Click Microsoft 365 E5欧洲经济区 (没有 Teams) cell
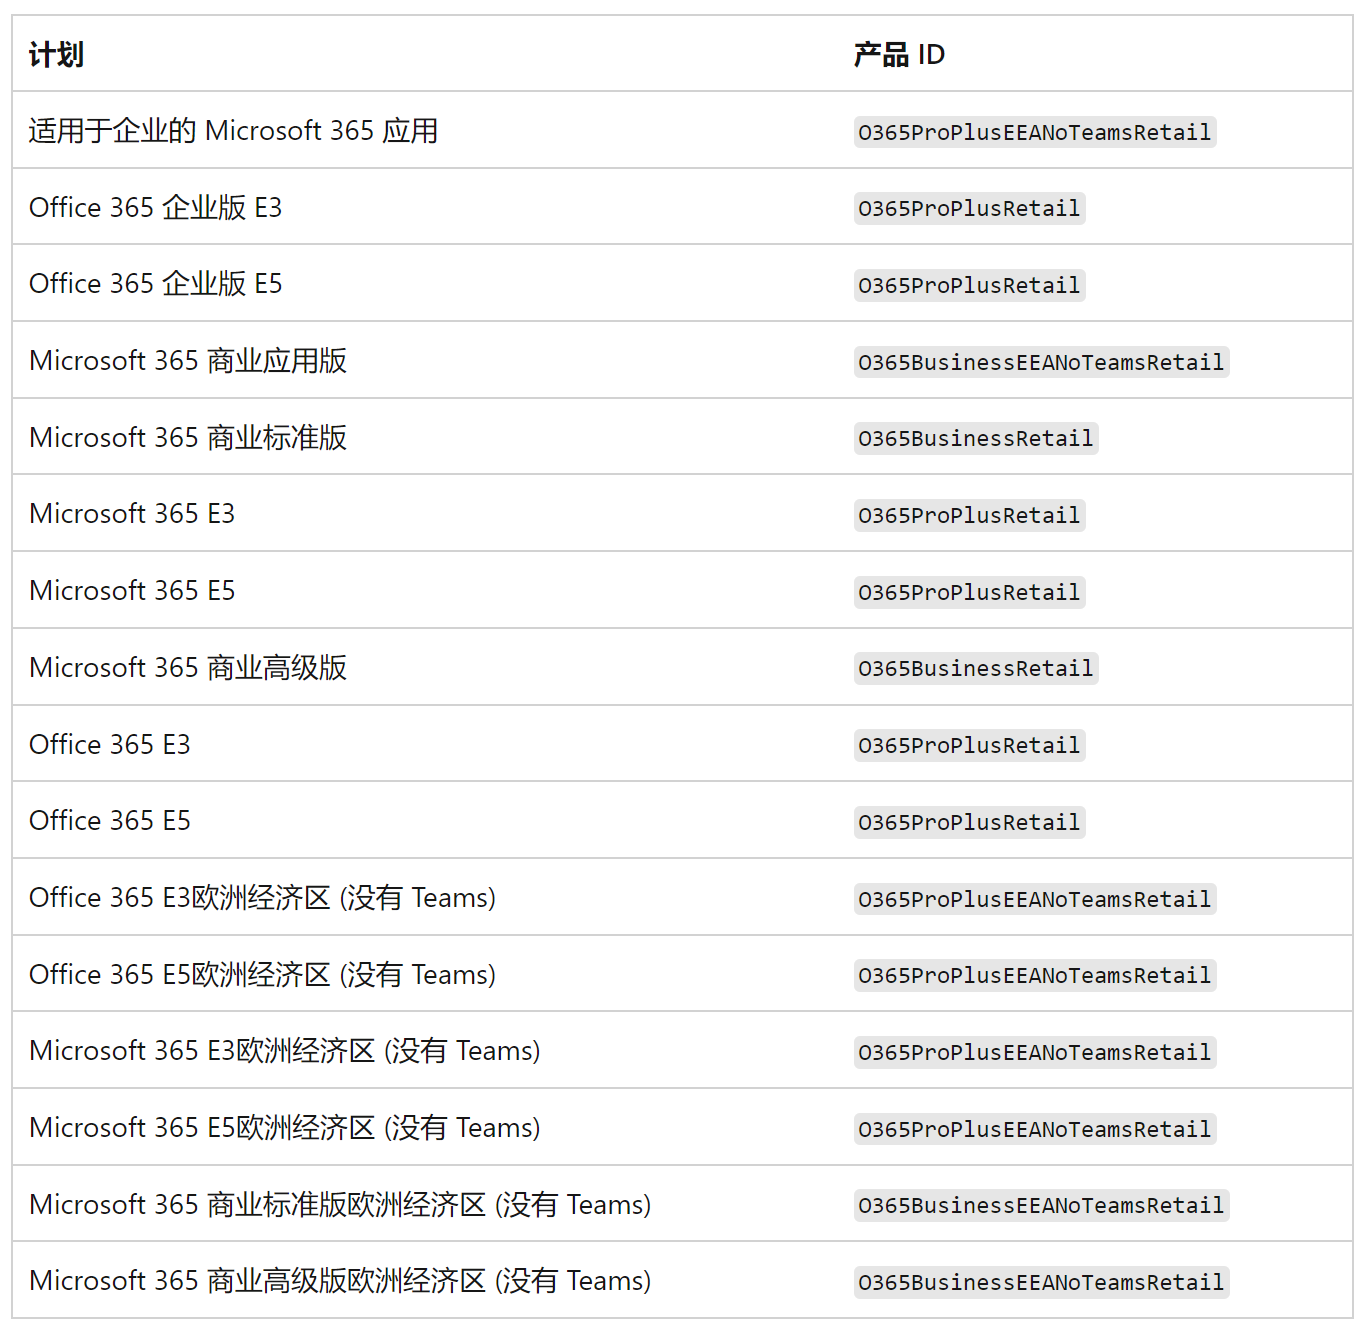Viewport: 1365px width, 1330px height. pyautogui.click(x=285, y=1128)
